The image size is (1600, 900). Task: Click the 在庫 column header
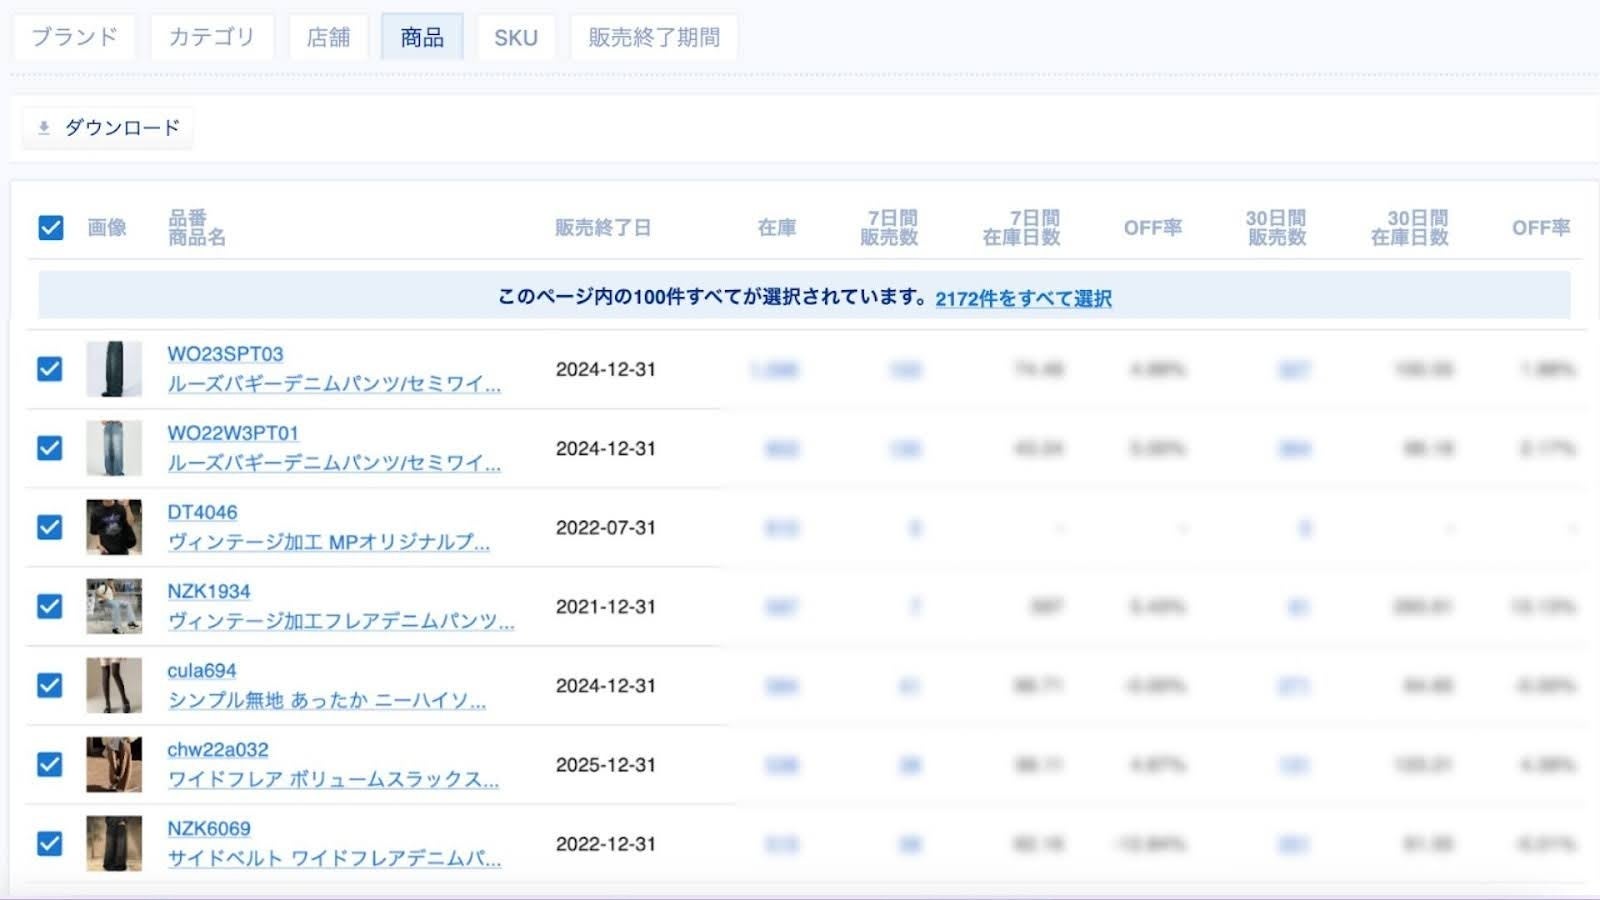777,228
